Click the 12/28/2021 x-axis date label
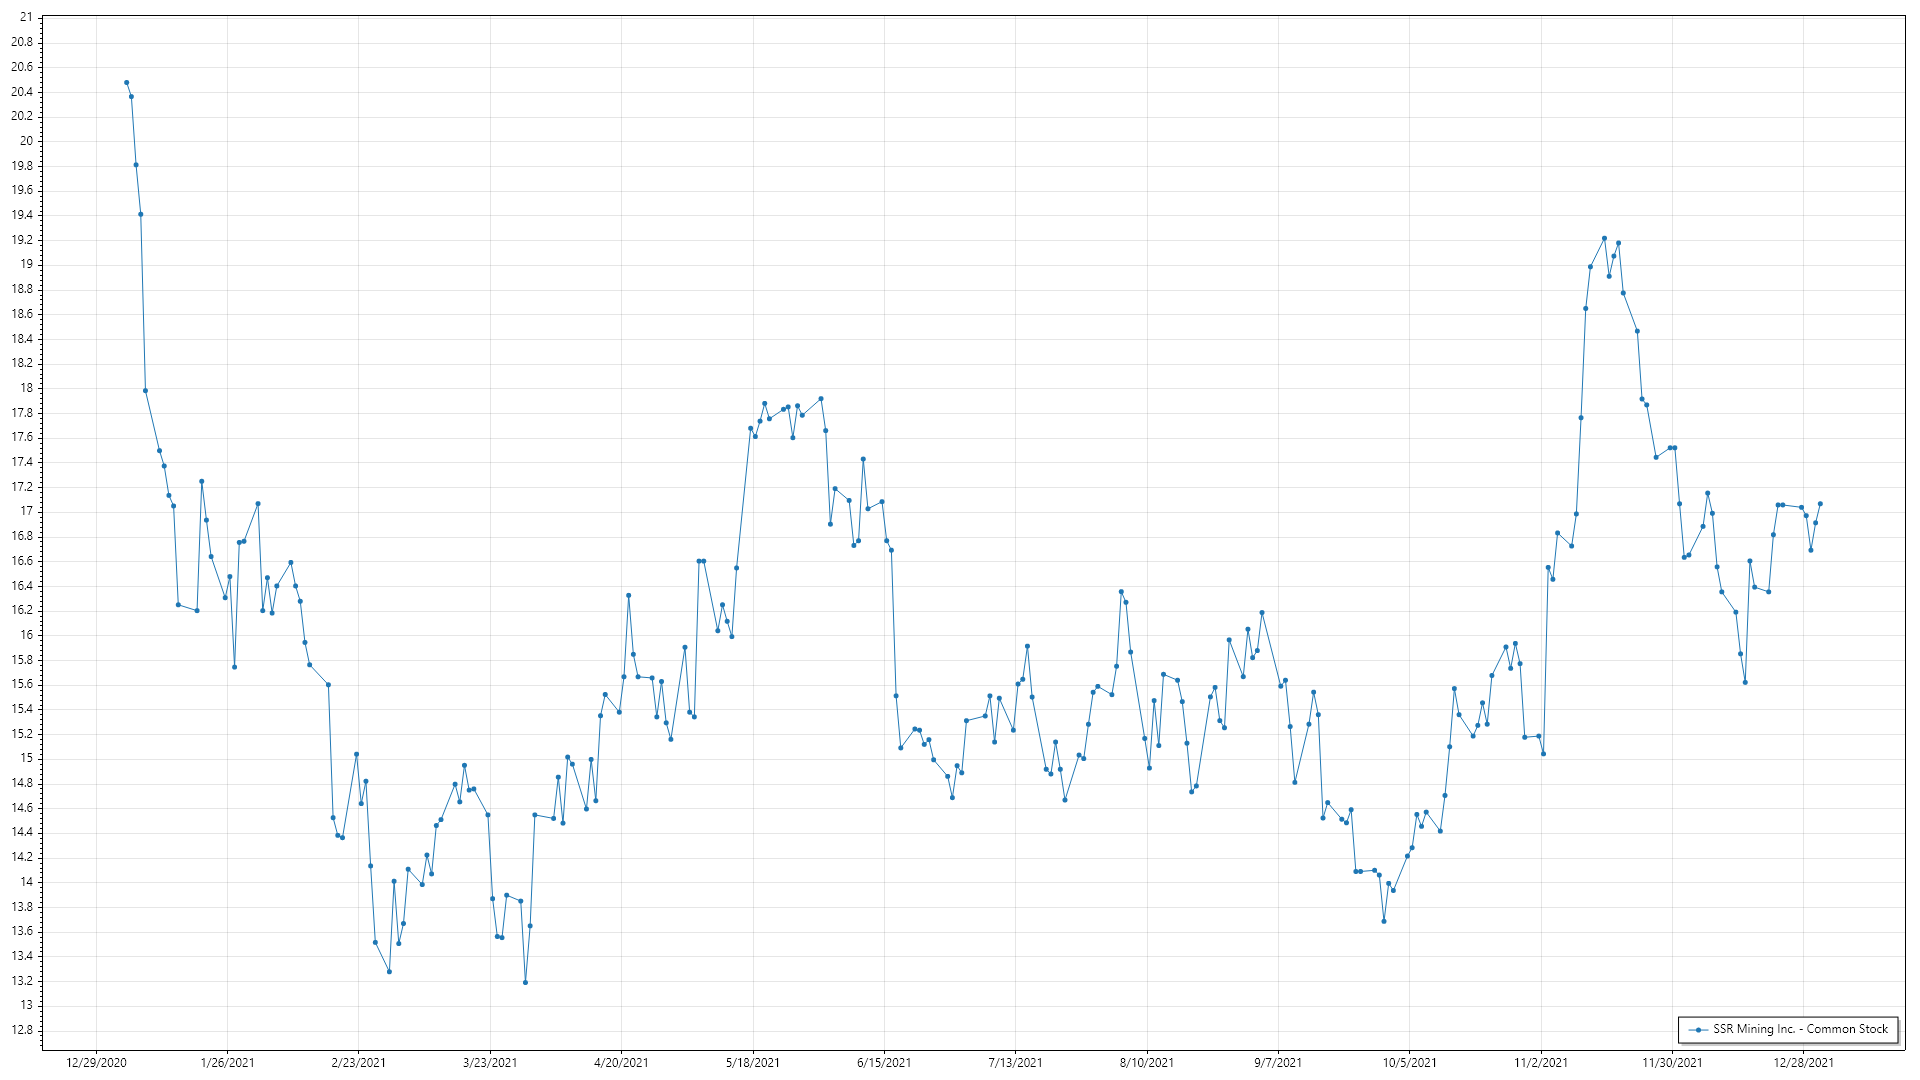 [1803, 1062]
